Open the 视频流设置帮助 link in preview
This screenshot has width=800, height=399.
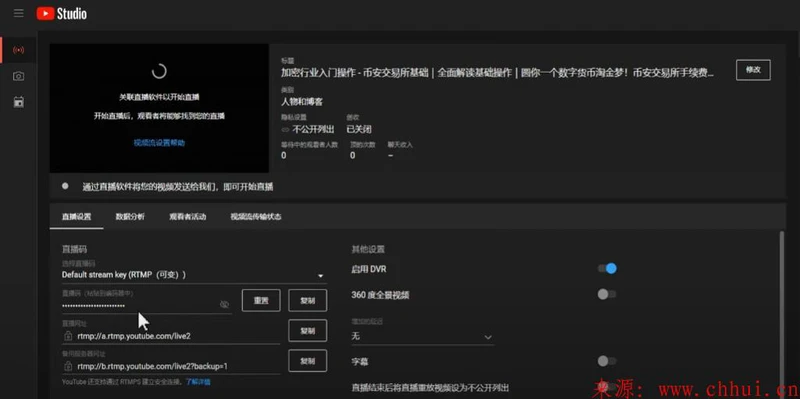coord(159,143)
